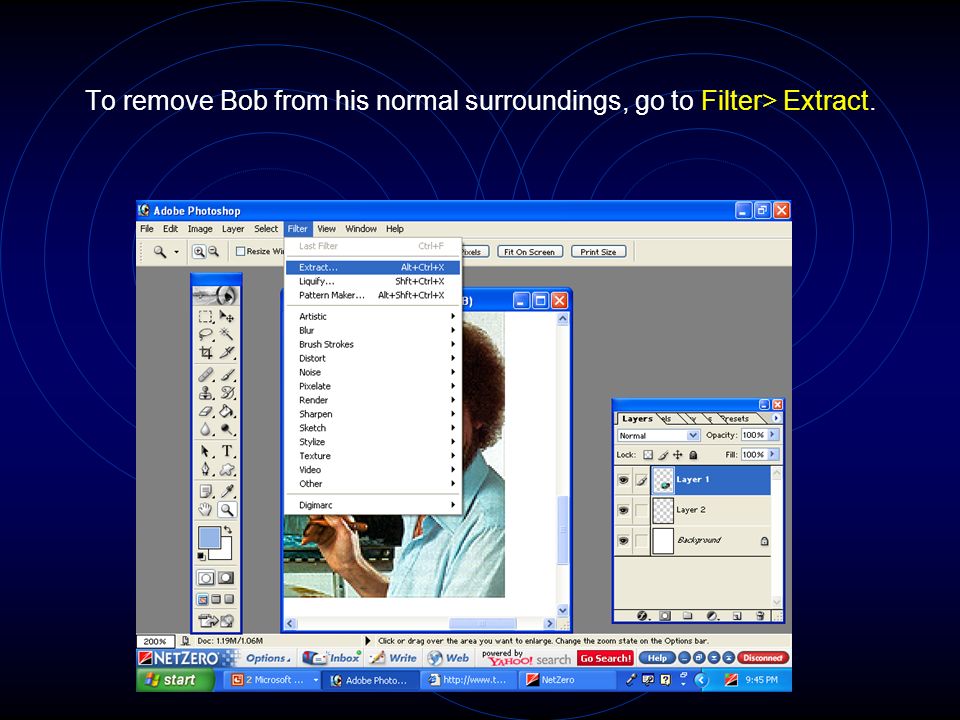Select the Slice tool
The height and width of the screenshot is (720, 960).
click(x=227, y=352)
